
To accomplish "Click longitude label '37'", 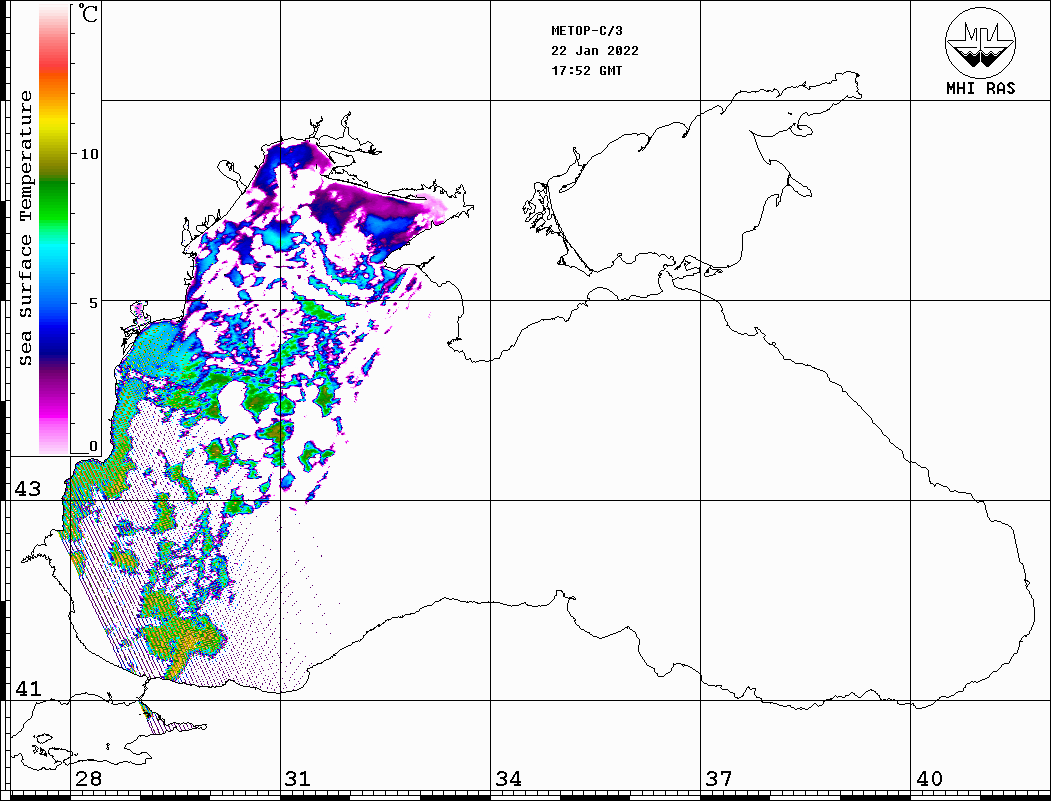I will coord(719,779).
